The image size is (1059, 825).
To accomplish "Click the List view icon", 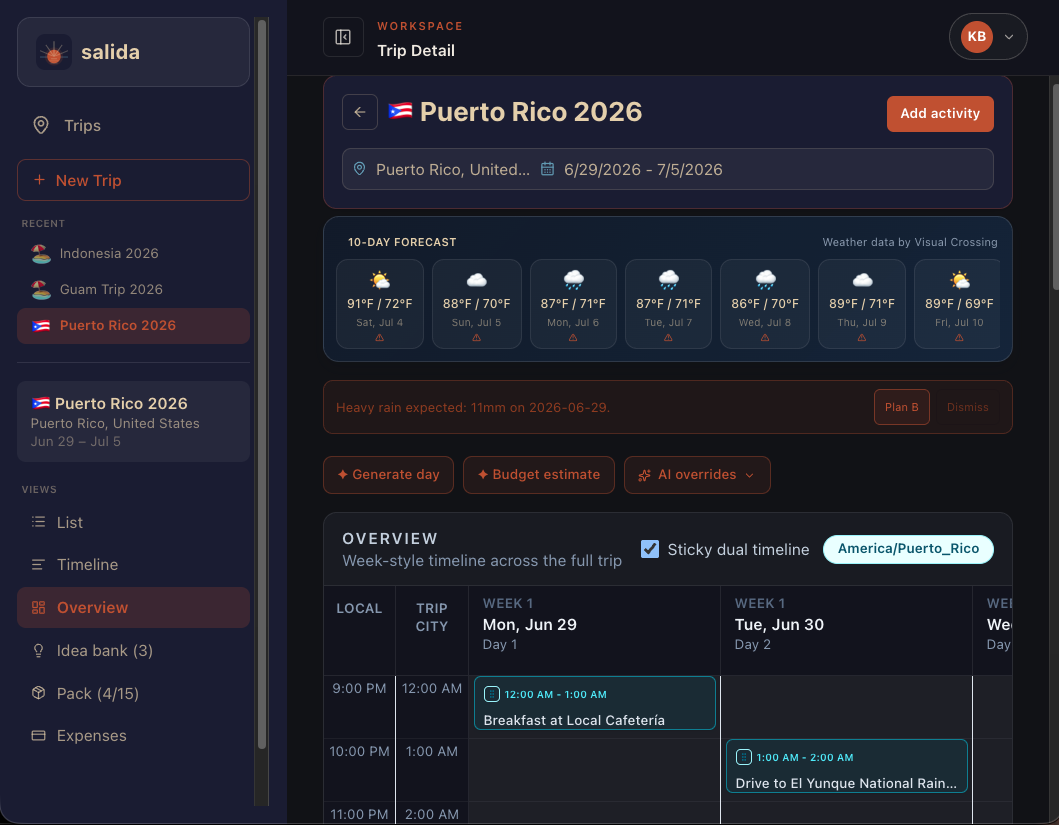I will coord(38,522).
